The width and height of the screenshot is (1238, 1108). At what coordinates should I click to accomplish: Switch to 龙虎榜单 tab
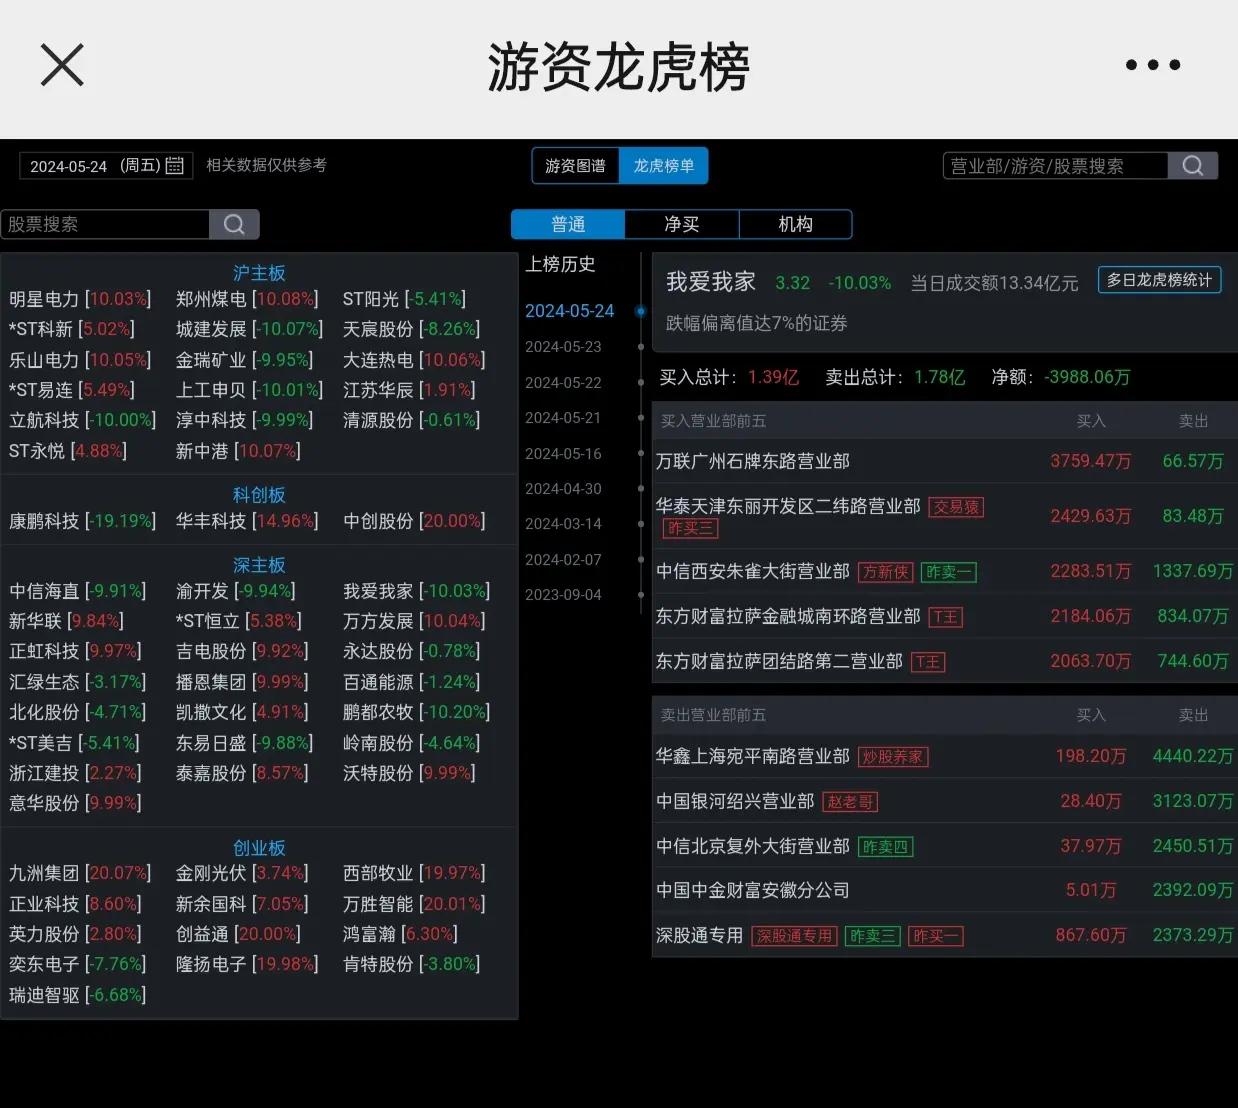tap(664, 166)
